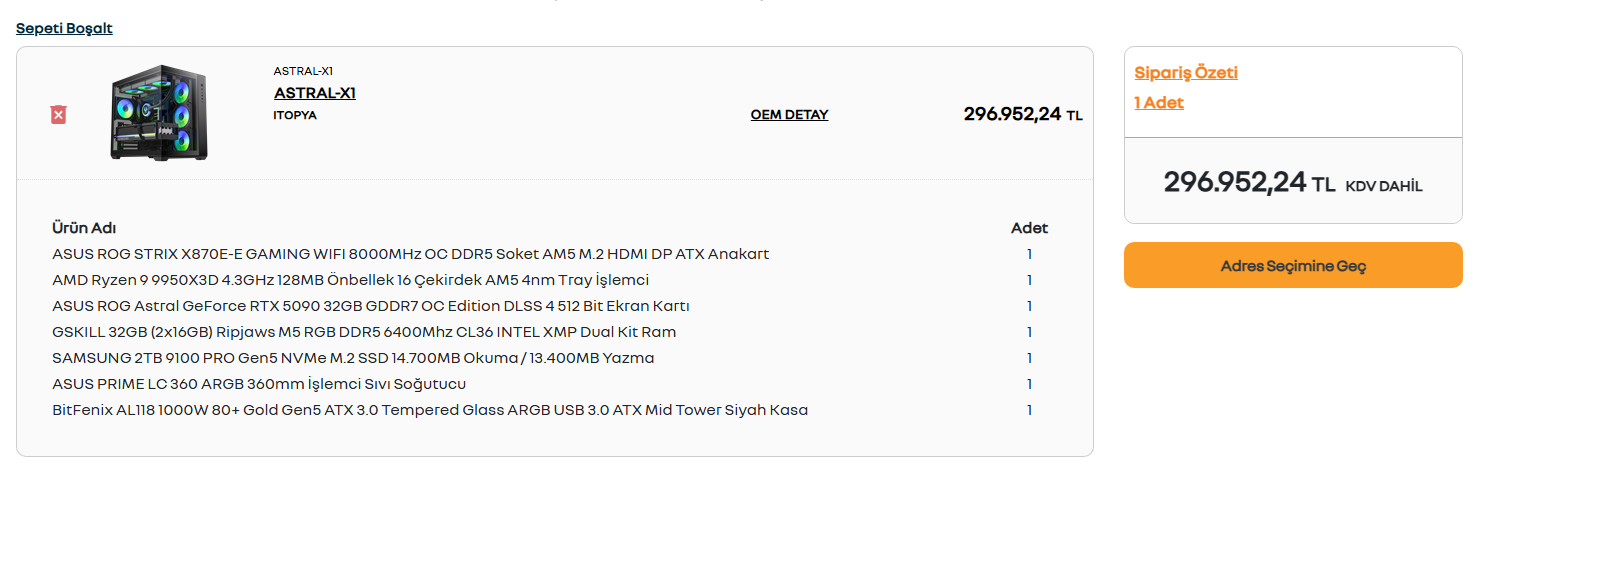Image resolution: width=1601 pixels, height=585 pixels.
Task: Select the ASUS PRIME LC 360 cooler row
Action: point(550,384)
